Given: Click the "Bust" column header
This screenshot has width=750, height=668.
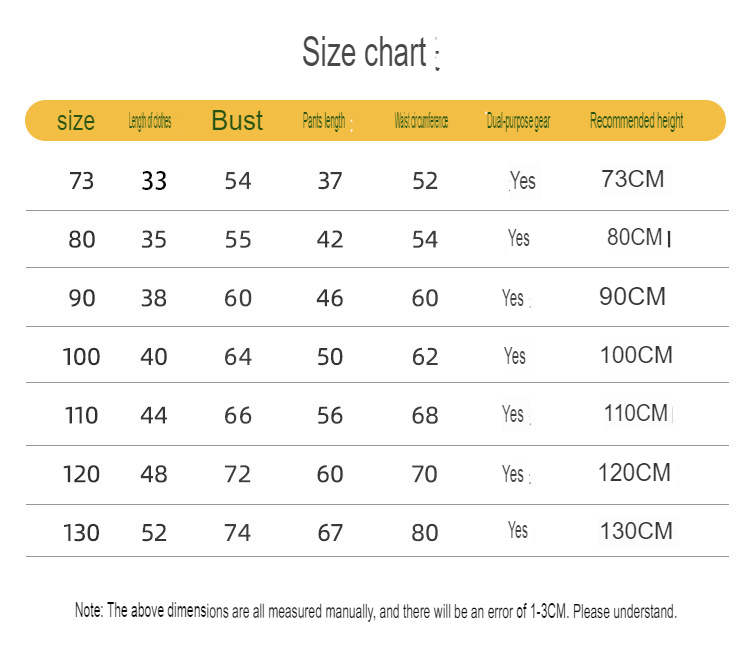Looking at the screenshot, I should [237, 121].
